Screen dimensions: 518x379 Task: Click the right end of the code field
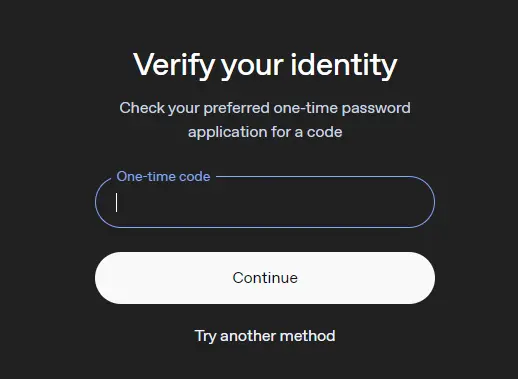[423, 202]
